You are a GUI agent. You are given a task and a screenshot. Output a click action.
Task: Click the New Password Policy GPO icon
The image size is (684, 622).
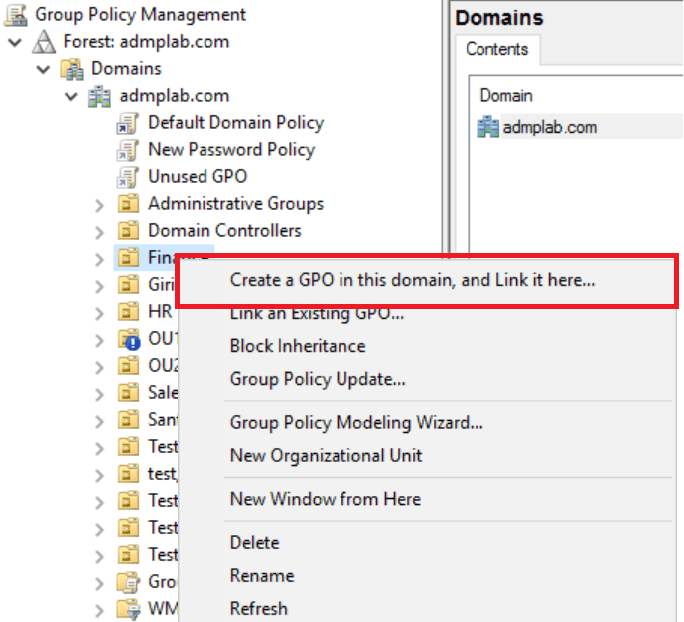128,150
